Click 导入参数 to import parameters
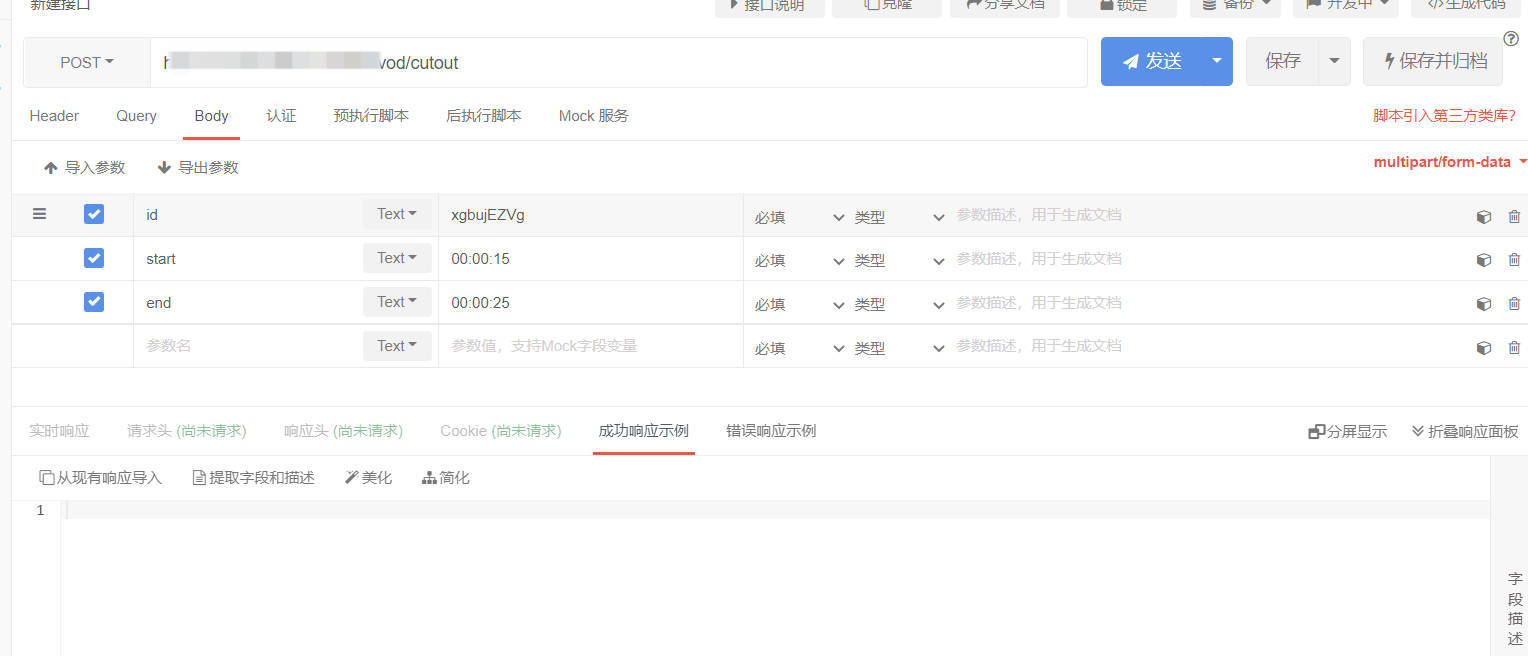 pos(85,168)
